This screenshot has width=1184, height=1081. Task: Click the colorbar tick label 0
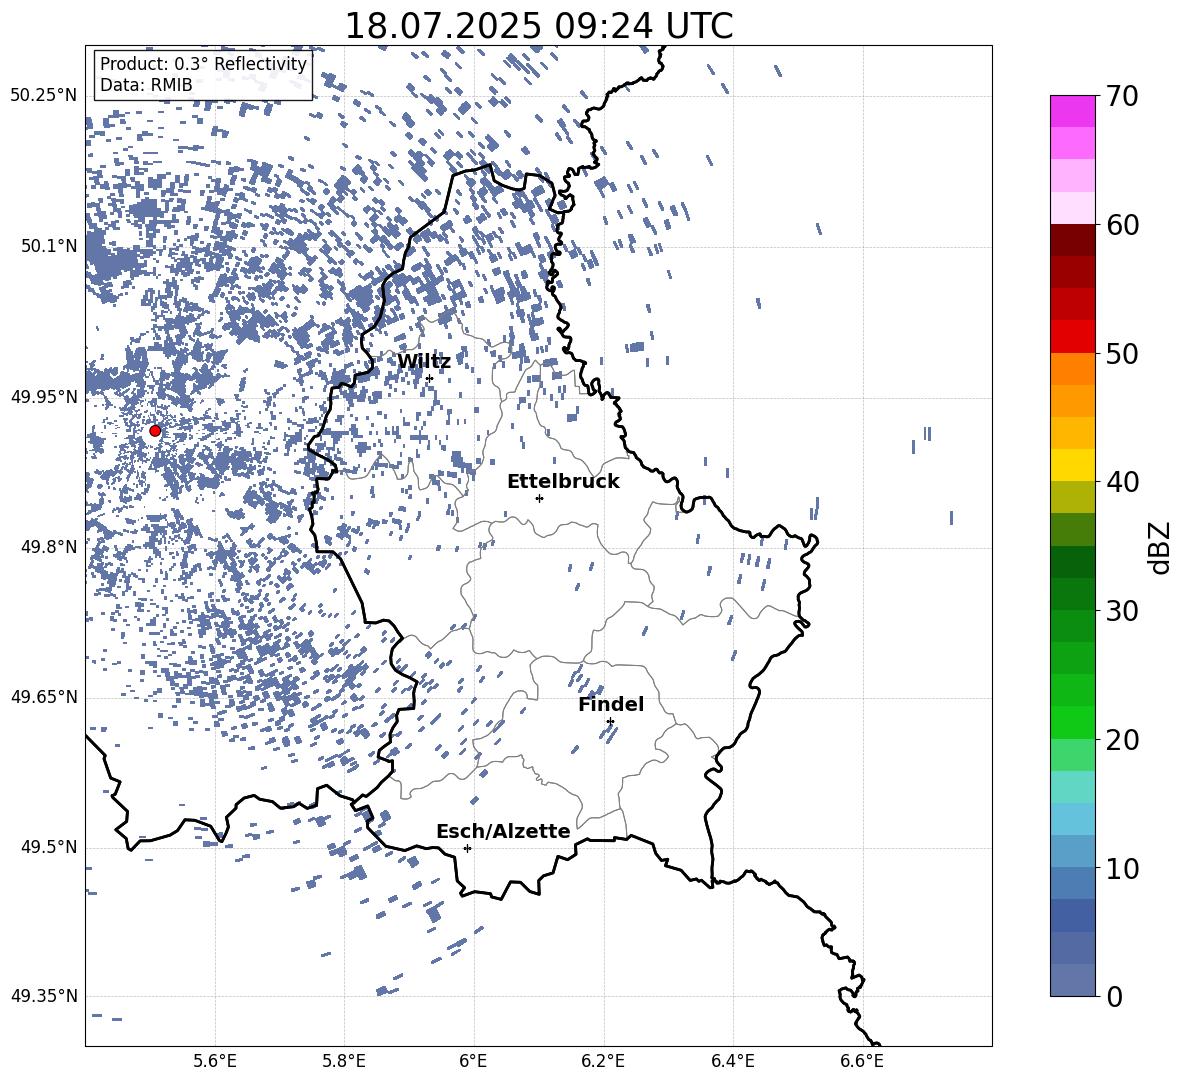point(1114,996)
